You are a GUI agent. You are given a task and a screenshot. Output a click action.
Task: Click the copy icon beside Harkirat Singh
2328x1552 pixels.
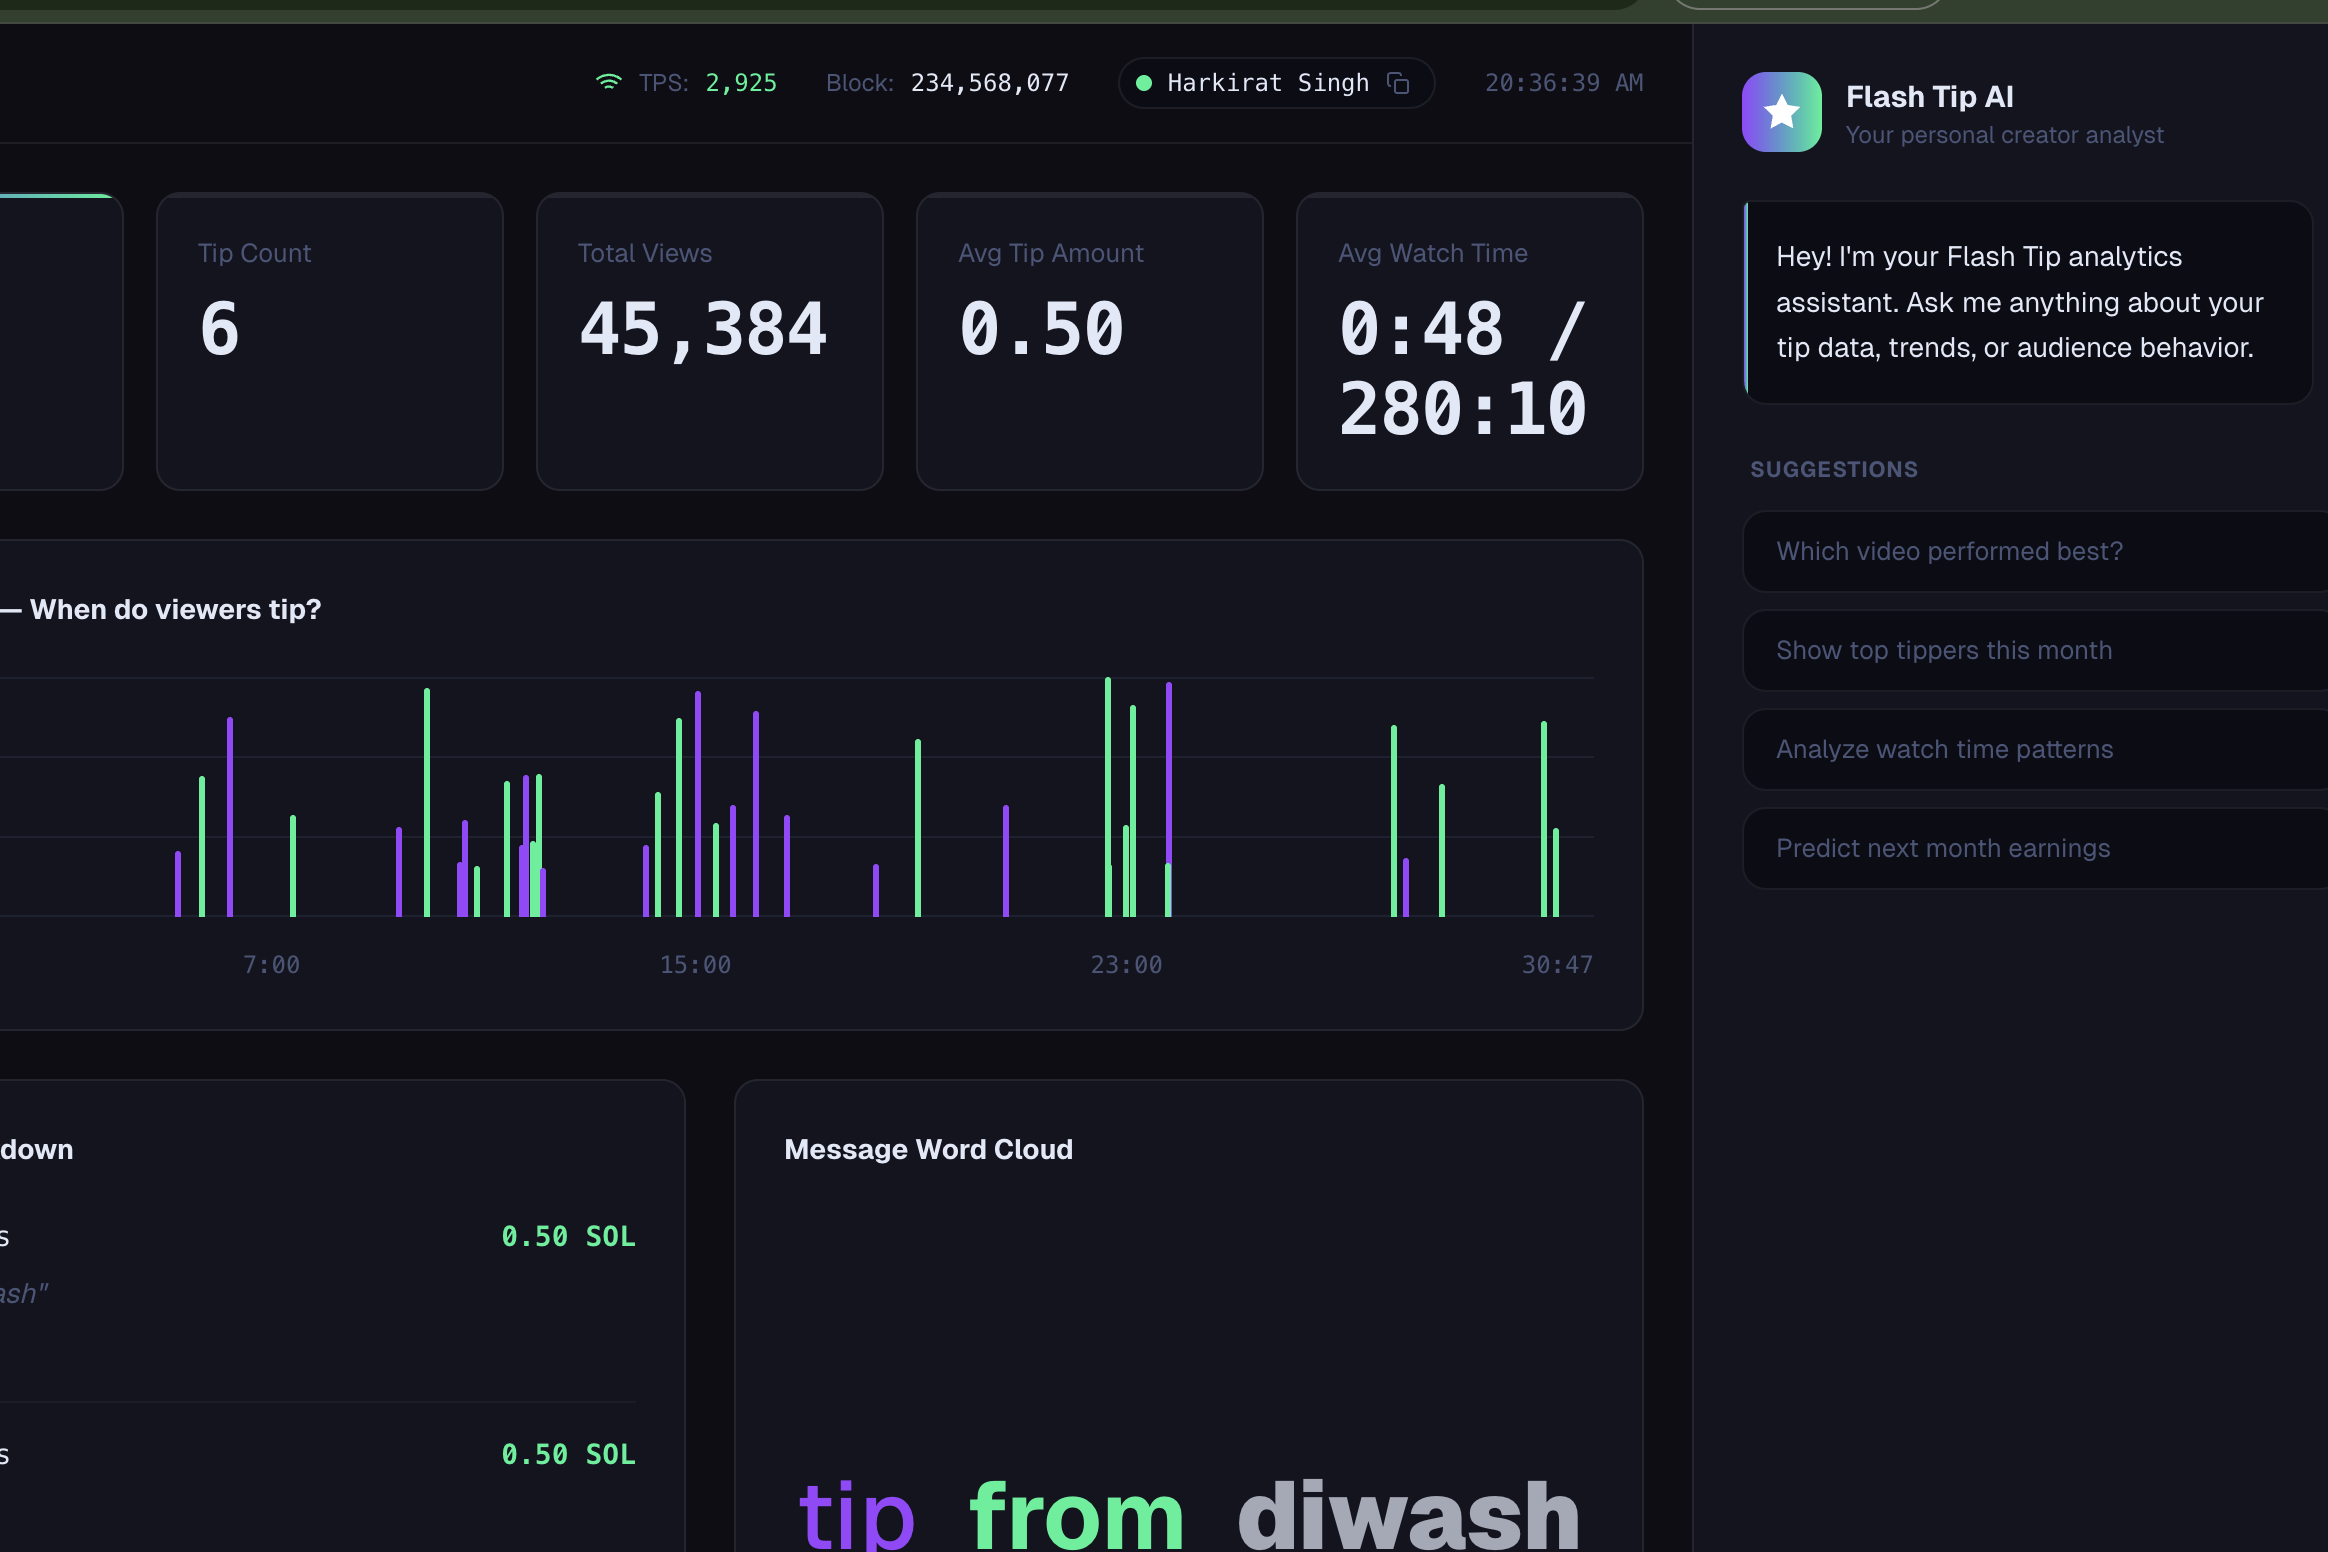pos(1398,83)
